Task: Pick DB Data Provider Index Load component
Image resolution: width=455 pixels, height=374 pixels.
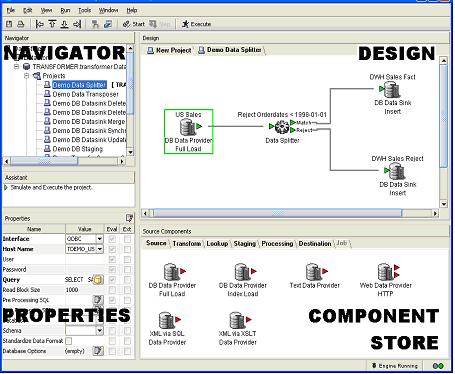Action: pyautogui.click(x=243, y=280)
